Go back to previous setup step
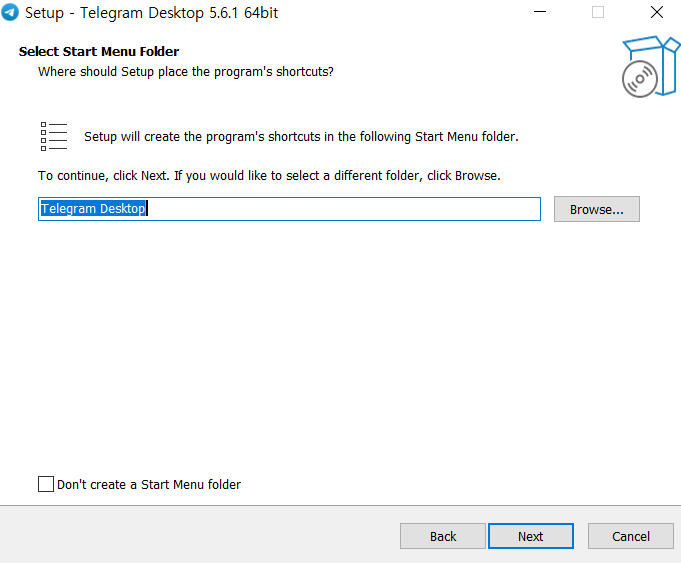This screenshot has height=563, width=681. pos(443,536)
